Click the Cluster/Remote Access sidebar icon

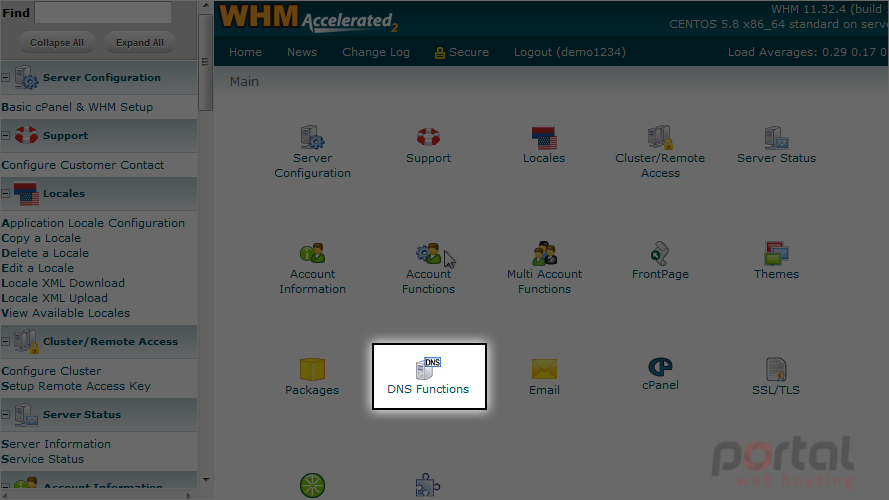(26, 341)
